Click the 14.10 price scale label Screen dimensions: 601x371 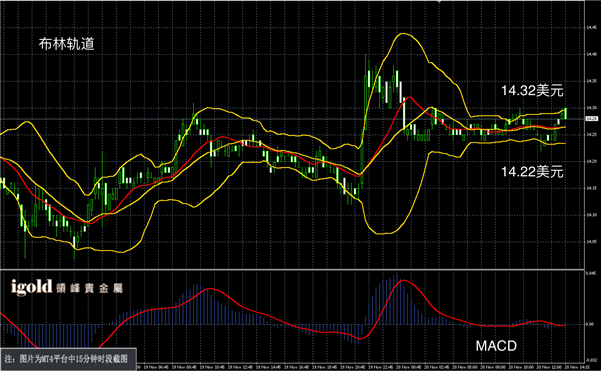click(x=591, y=215)
